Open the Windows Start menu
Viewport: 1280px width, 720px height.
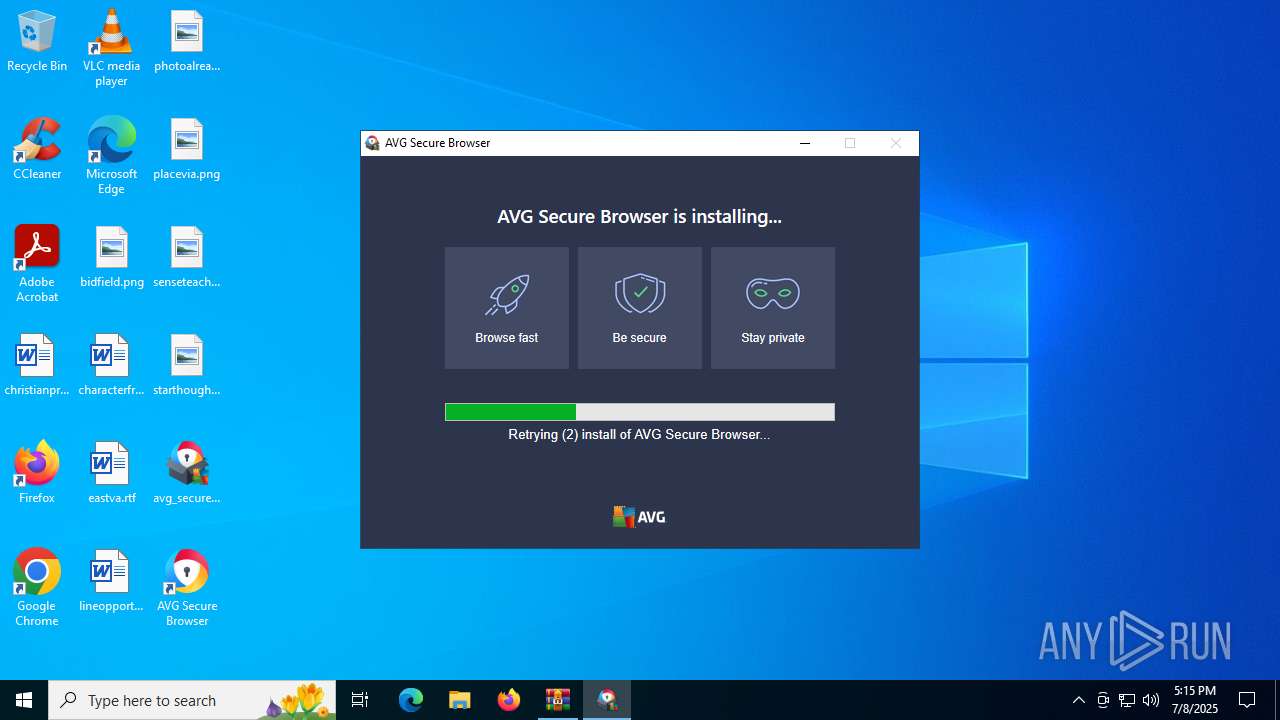pyautogui.click(x=24, y=700)
